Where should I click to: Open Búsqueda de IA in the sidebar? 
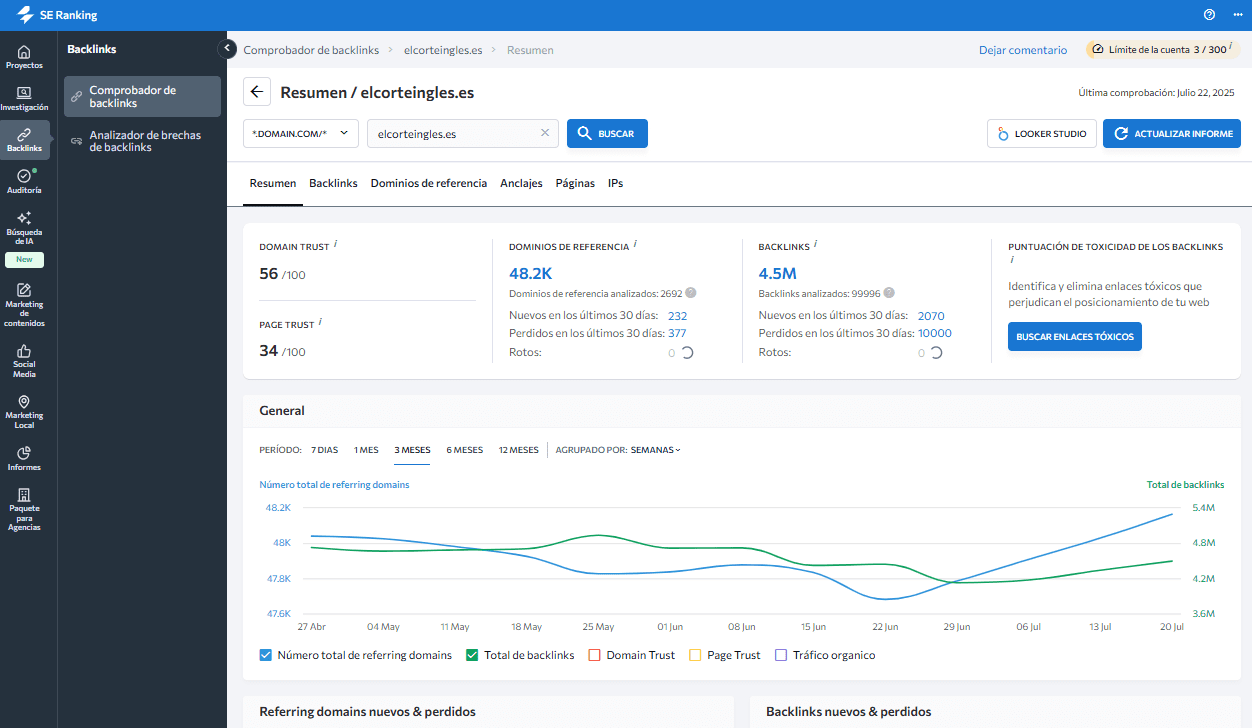pyautogui.click(x=24, y=229)
